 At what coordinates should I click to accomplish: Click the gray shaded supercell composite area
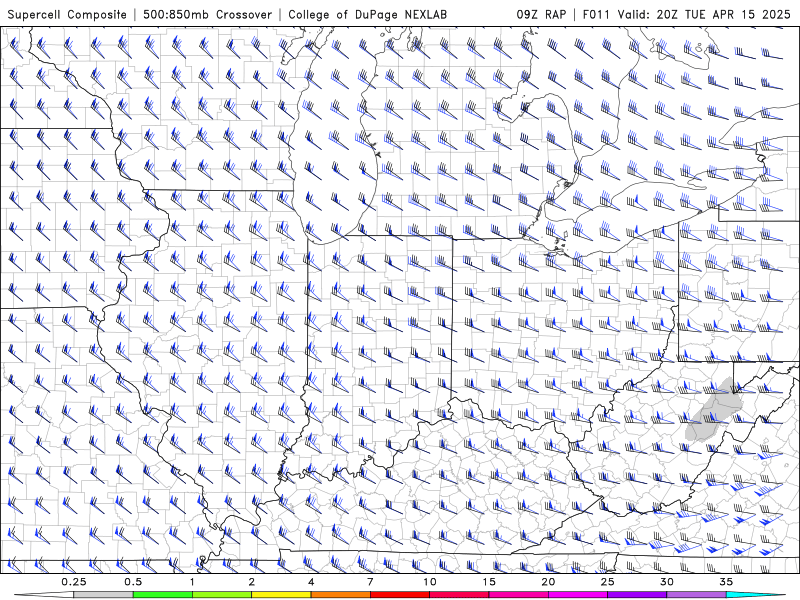coord(714,410)
